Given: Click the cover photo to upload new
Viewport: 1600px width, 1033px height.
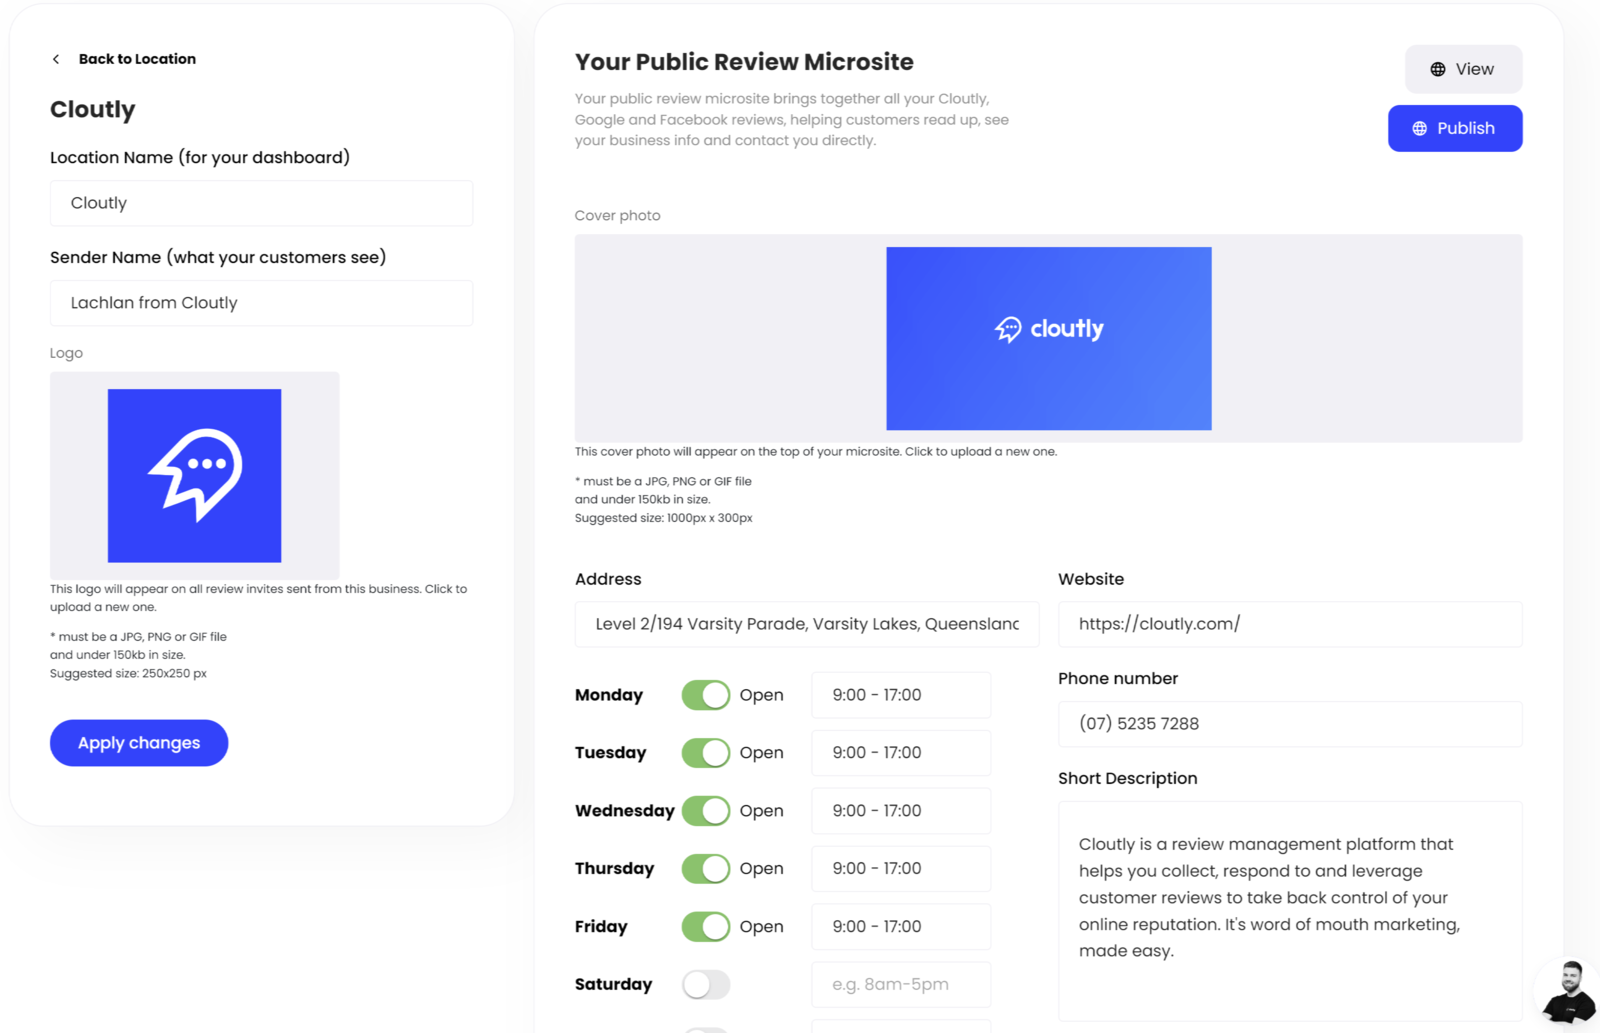Looking at the screenshot, I should 1048,338.
